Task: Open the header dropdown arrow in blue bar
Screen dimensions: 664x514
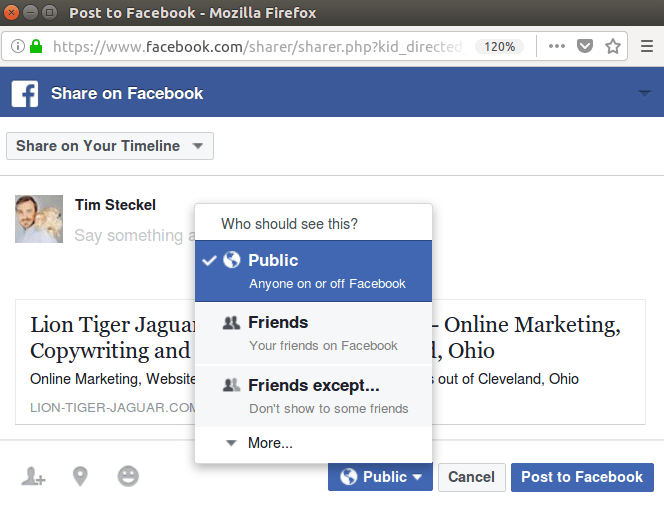Action: pos(645,94)
